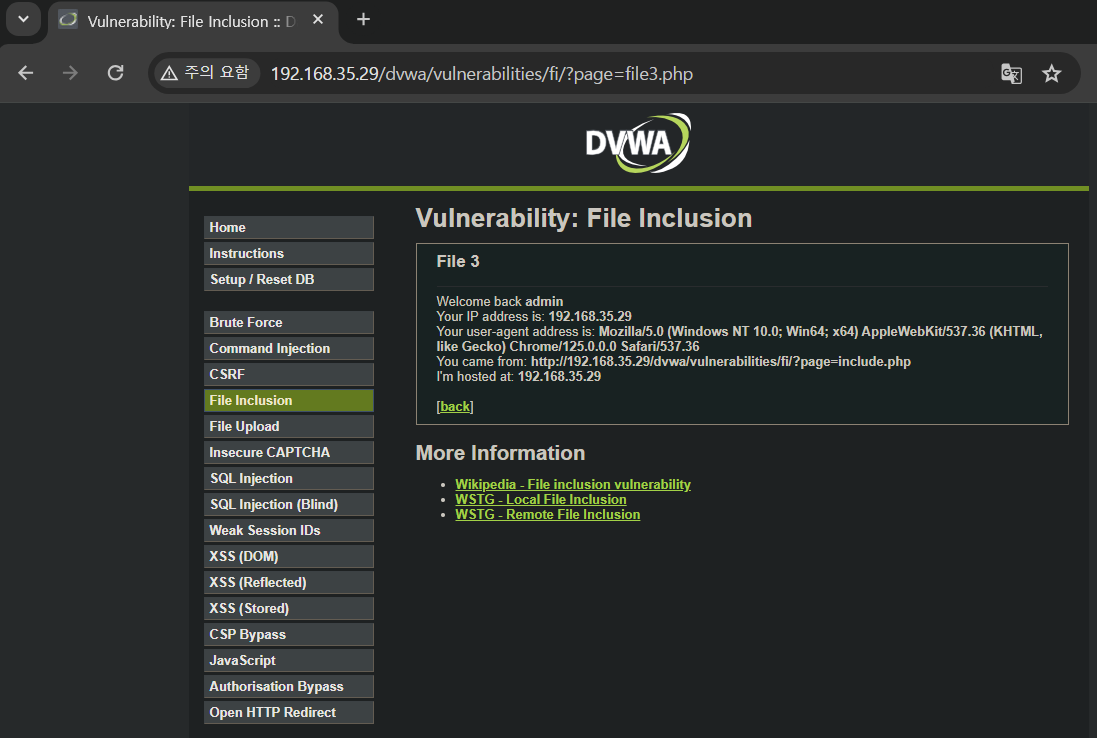Screen dimensions: 1097x738
Task: Click the Vulnerability: File Inclusion page heading
Action: (583, 218)
